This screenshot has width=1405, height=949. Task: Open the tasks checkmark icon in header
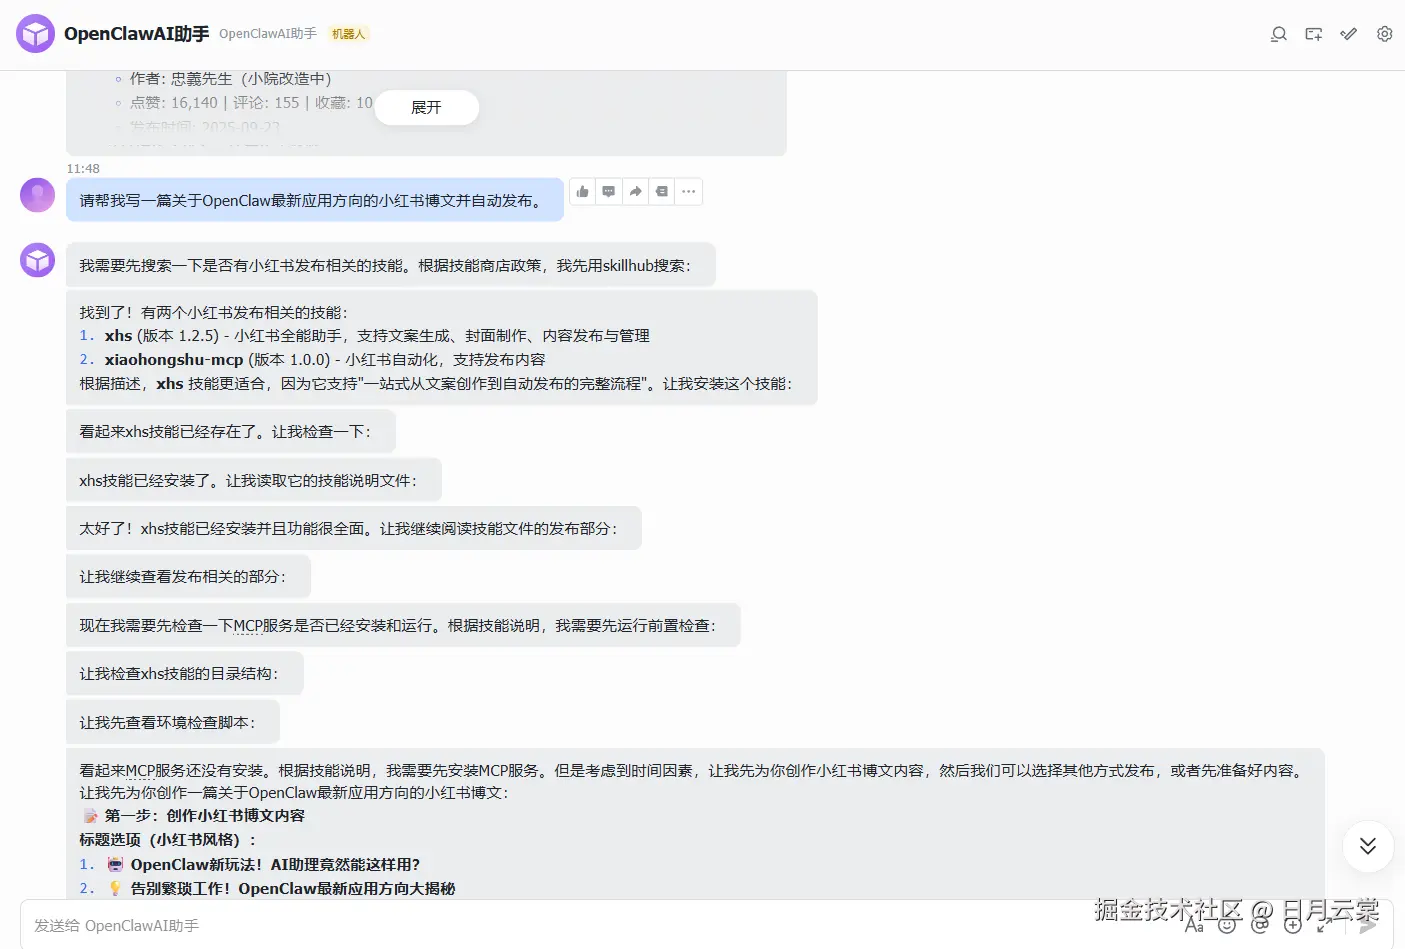click(x=1349, y=34)
